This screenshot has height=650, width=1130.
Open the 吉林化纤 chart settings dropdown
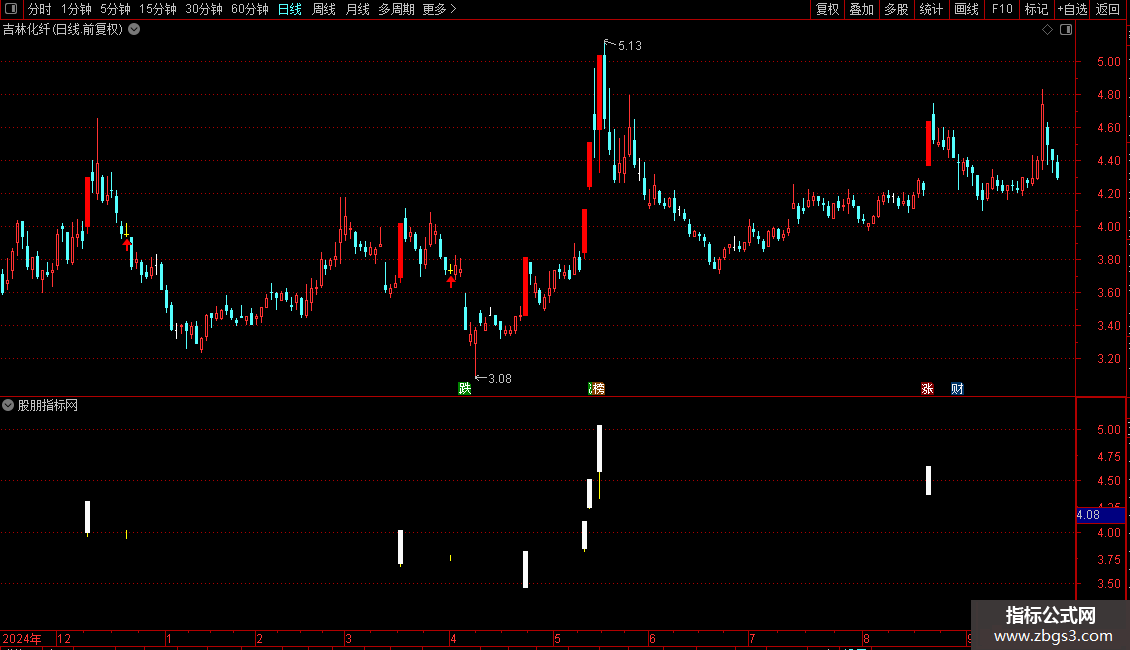tap(134, 30)
